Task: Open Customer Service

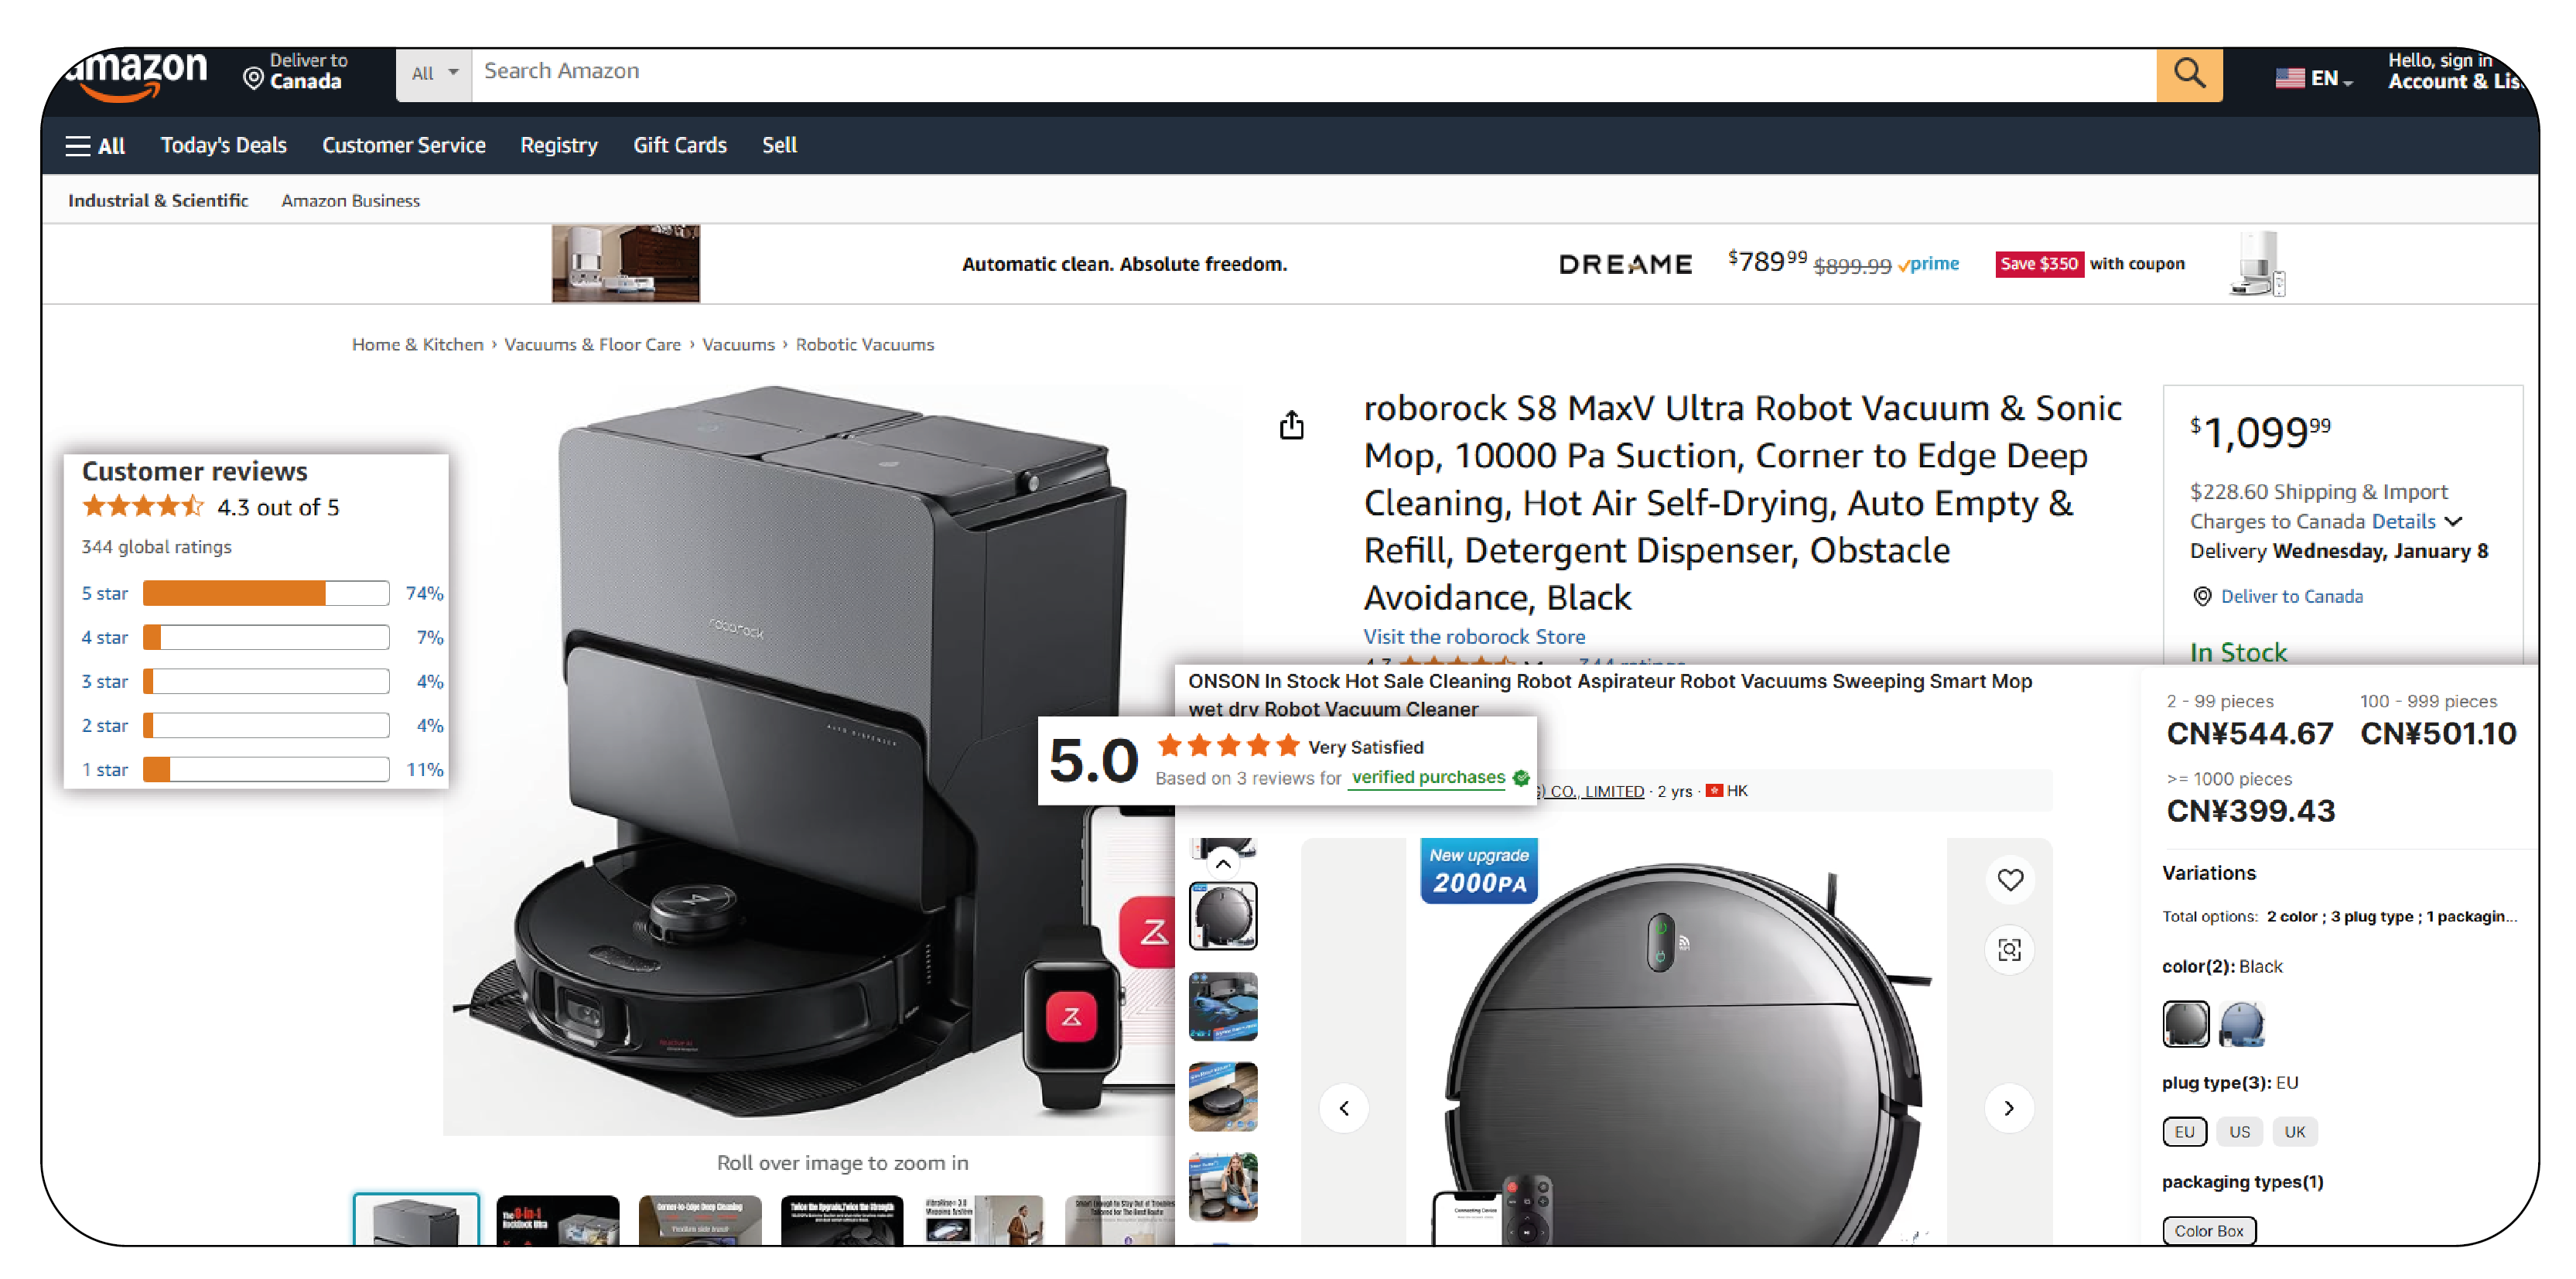Action: tap(403, 146)
